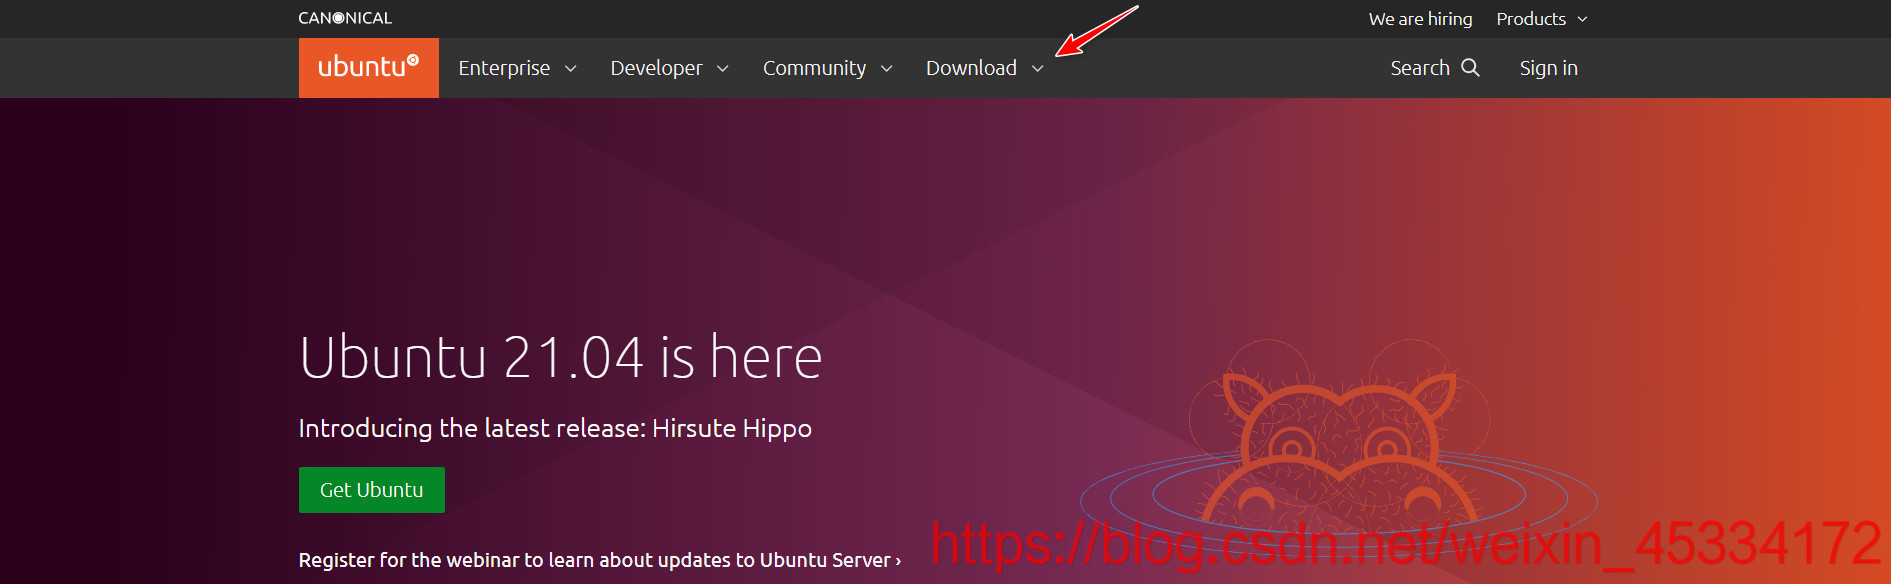Click the green Get Ubuntu button

tap(372, 490)
